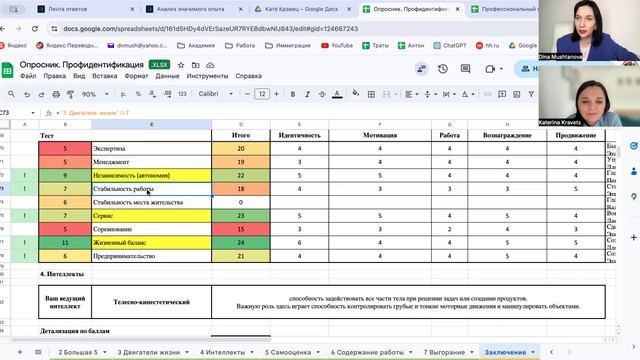Open the text color picker
The height and width of the screenshot is (360, 640).
[x=337, y=94]
